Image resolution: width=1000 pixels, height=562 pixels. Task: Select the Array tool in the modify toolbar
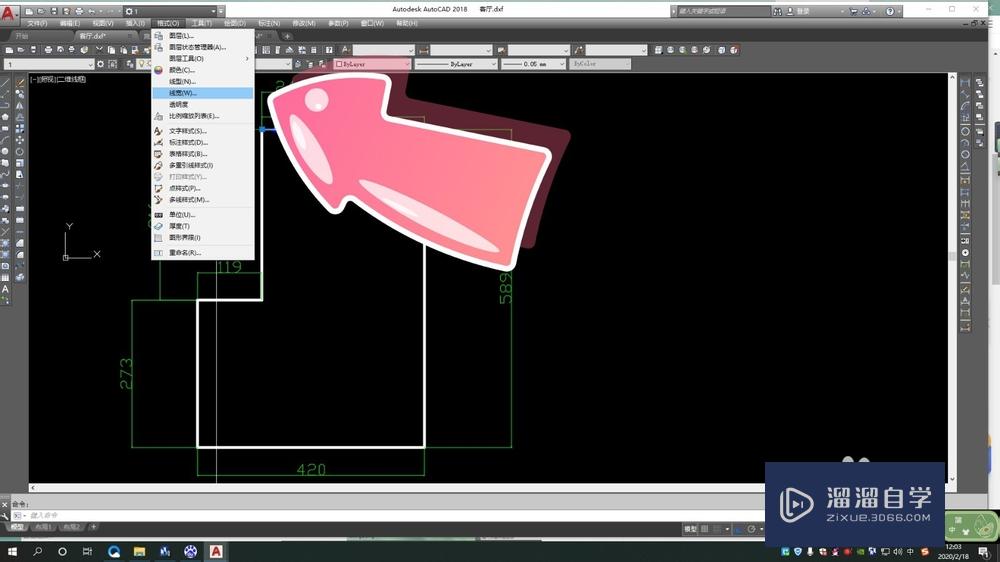pos(20,128)
